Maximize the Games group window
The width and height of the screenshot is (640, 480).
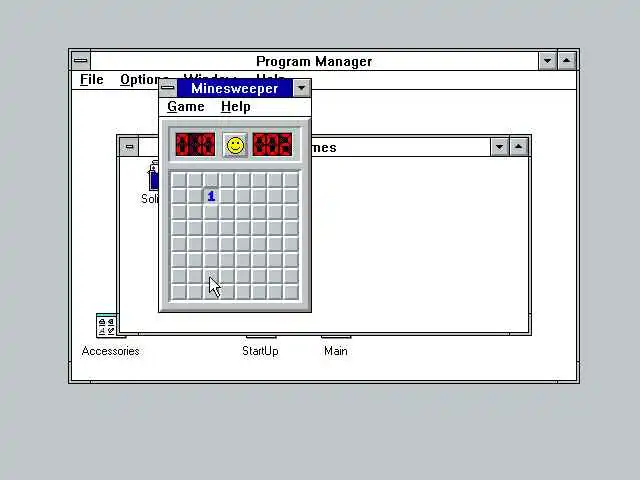(518, 147)
